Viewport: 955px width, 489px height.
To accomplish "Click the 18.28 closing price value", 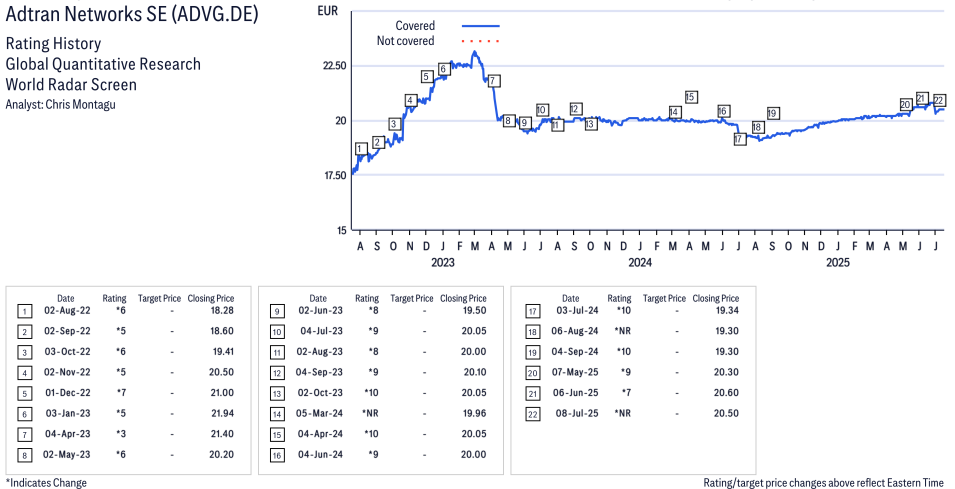I will coord(223,311).
